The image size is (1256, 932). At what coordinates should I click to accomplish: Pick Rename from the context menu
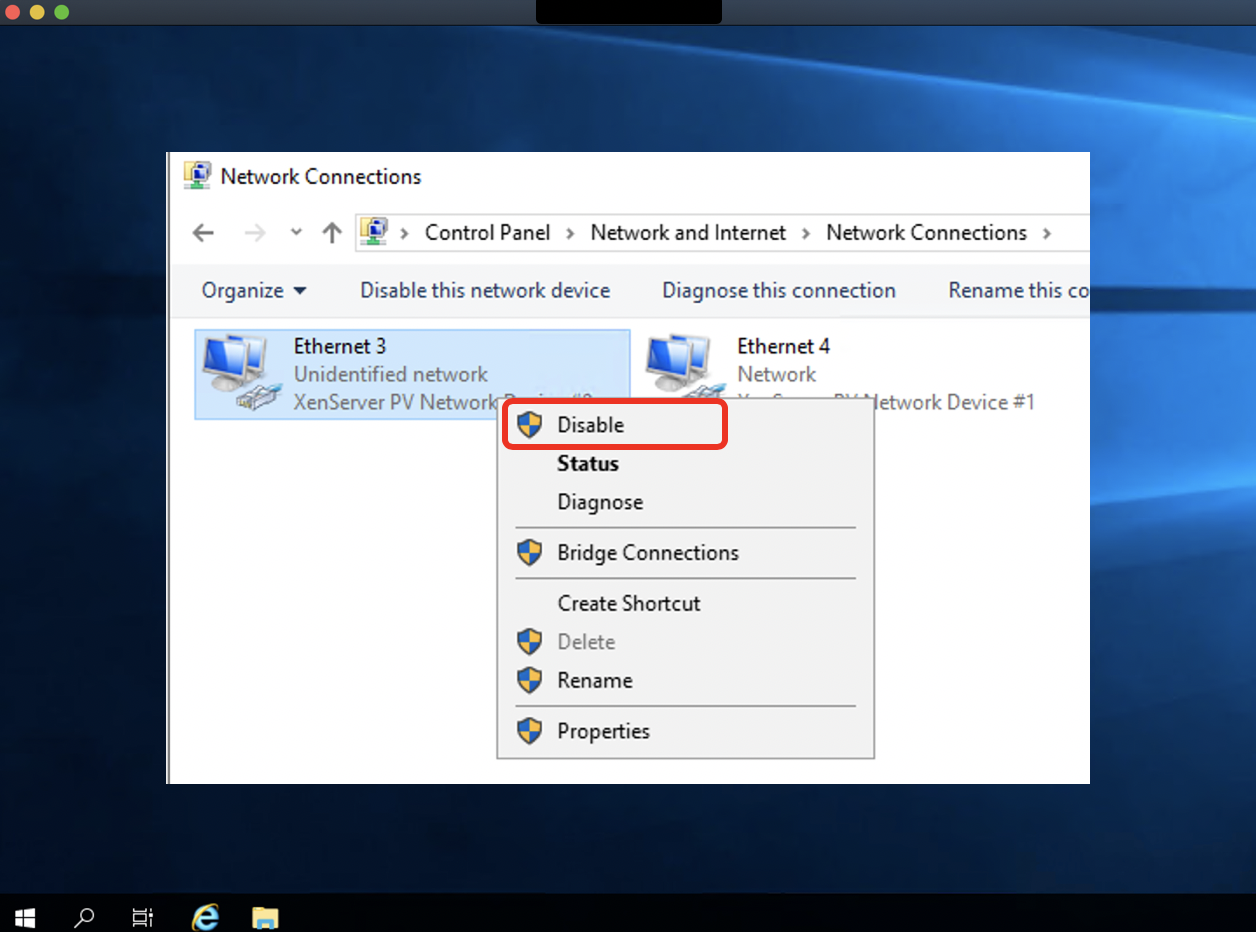[595, 681]
